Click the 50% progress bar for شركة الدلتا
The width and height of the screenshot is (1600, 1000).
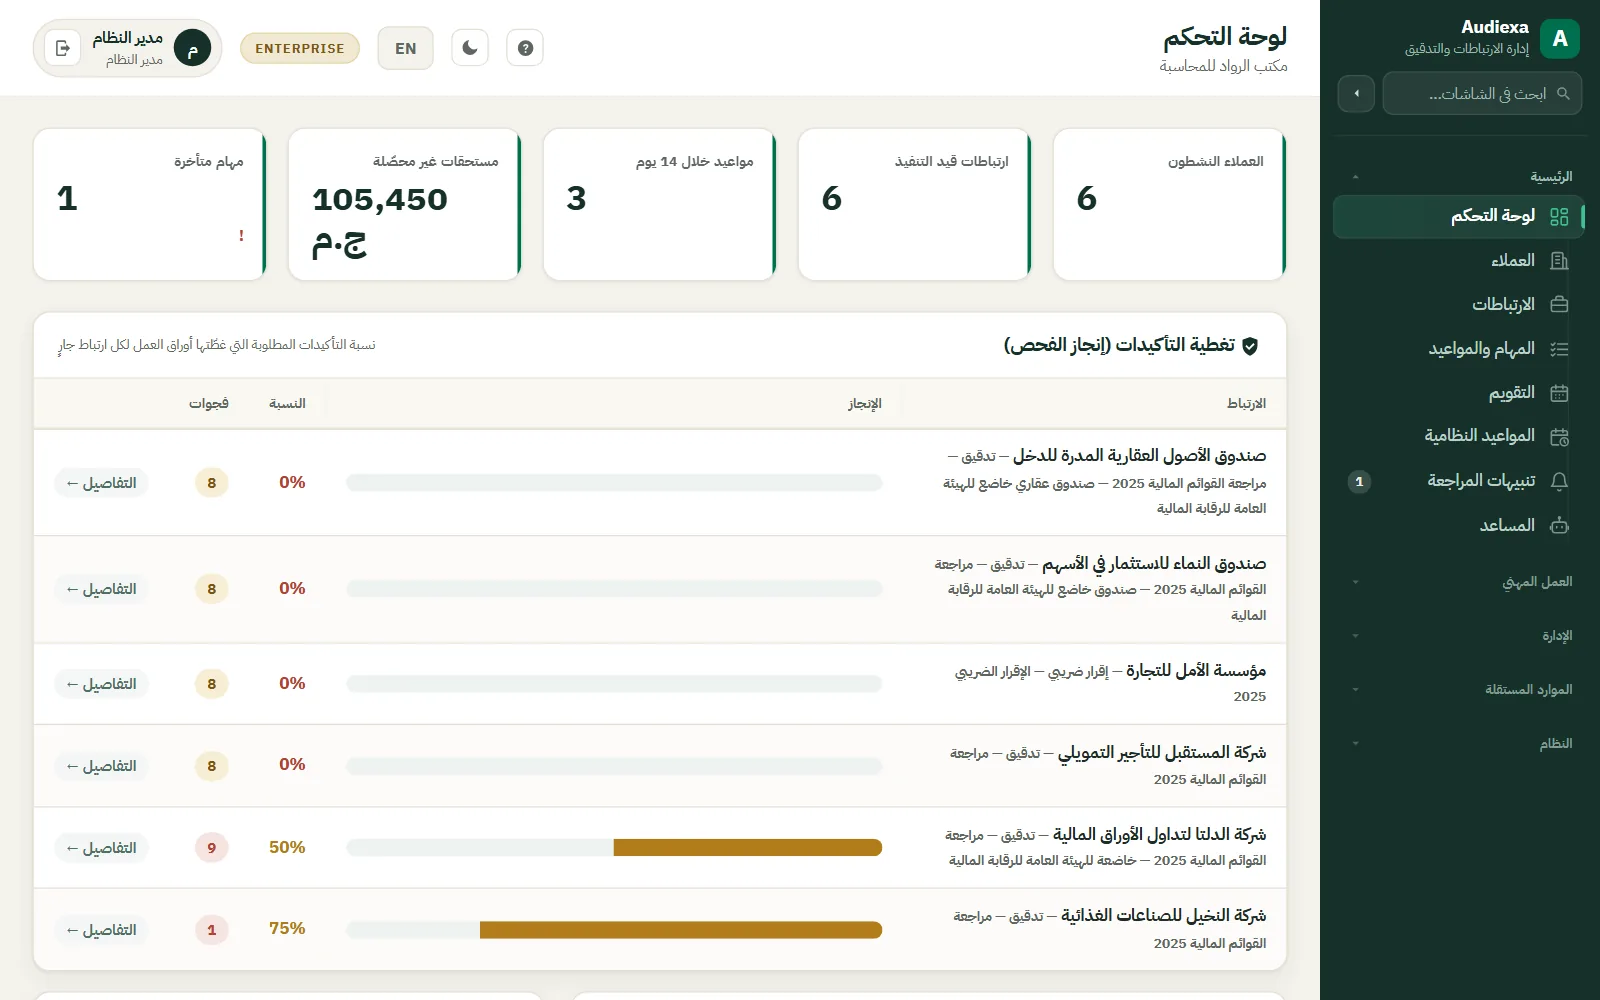(614, 848)
